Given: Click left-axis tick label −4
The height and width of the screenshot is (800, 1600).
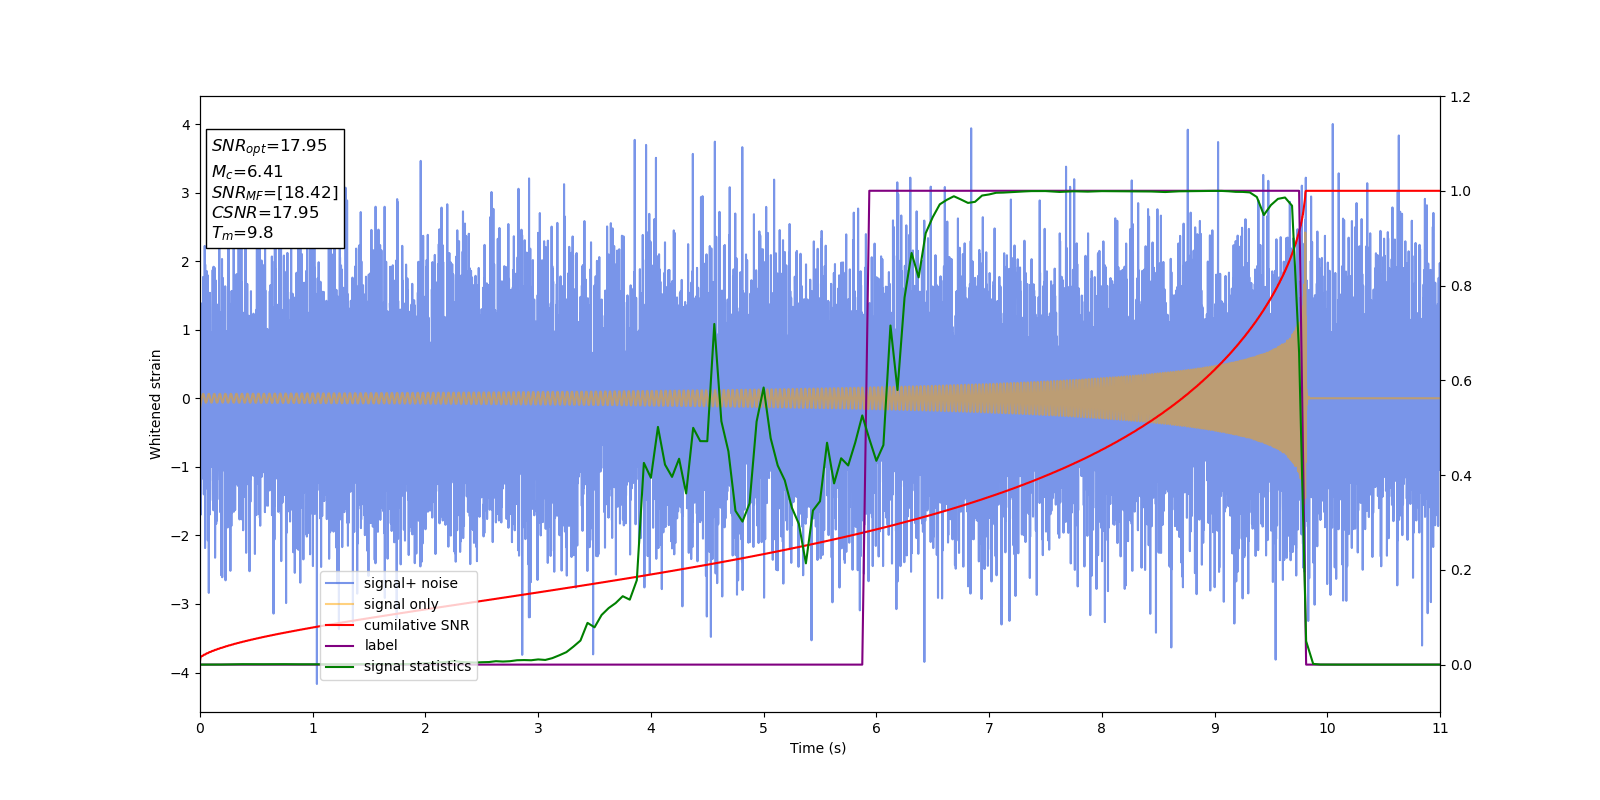Looking at the screenshot, I should (181, 673).
